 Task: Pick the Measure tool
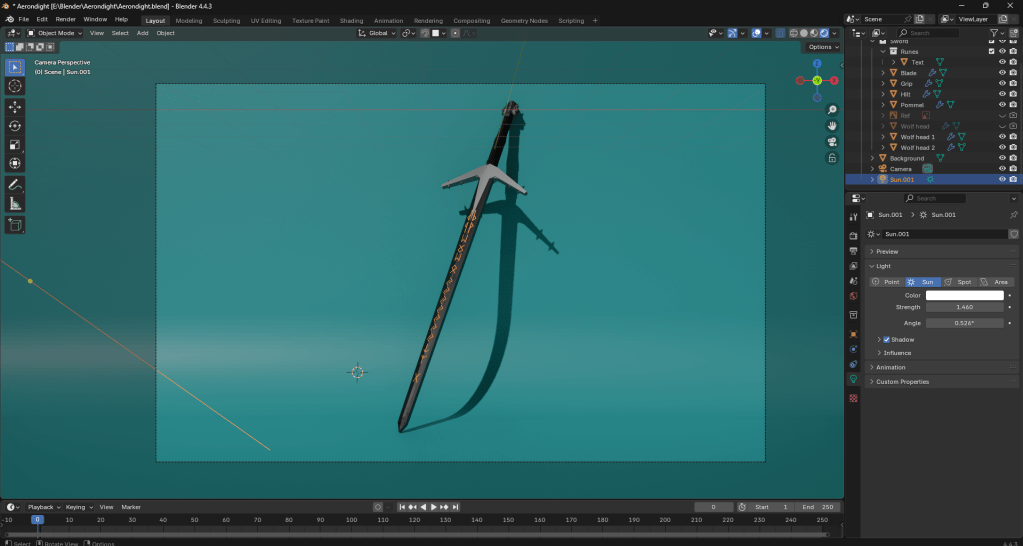point(15,204)
